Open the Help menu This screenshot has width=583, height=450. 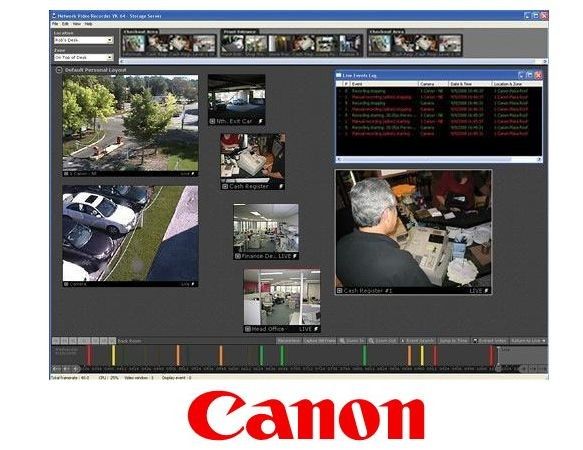tap(88, 24)
